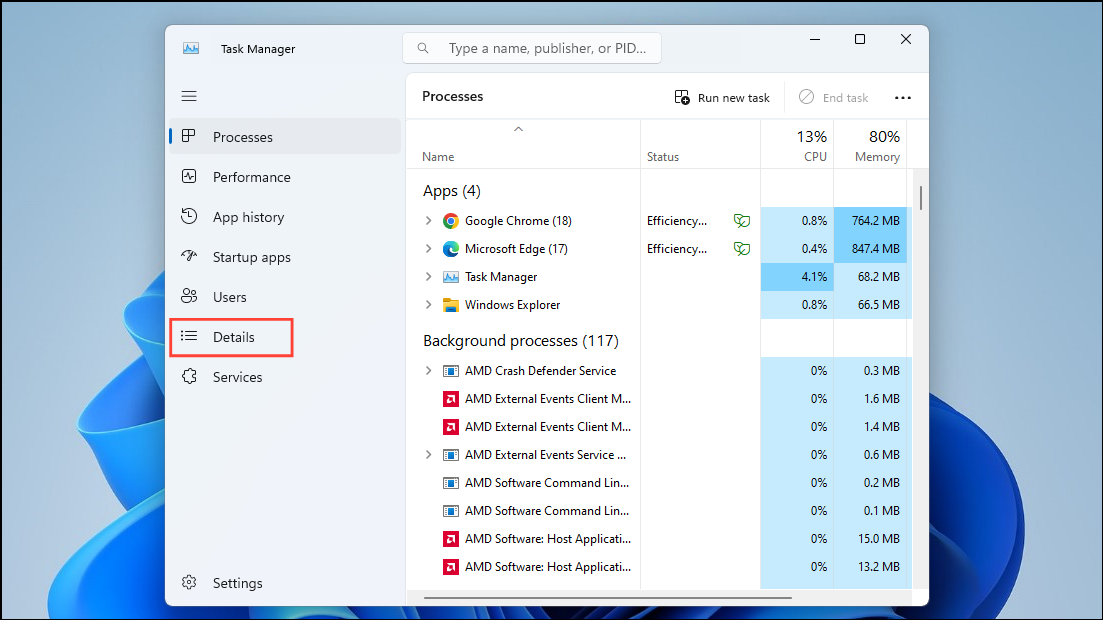Image resolution: width=1103 pixels, height=620 pixels.
Task: Click the search field at the top
Action: click(x=531, y=47)
